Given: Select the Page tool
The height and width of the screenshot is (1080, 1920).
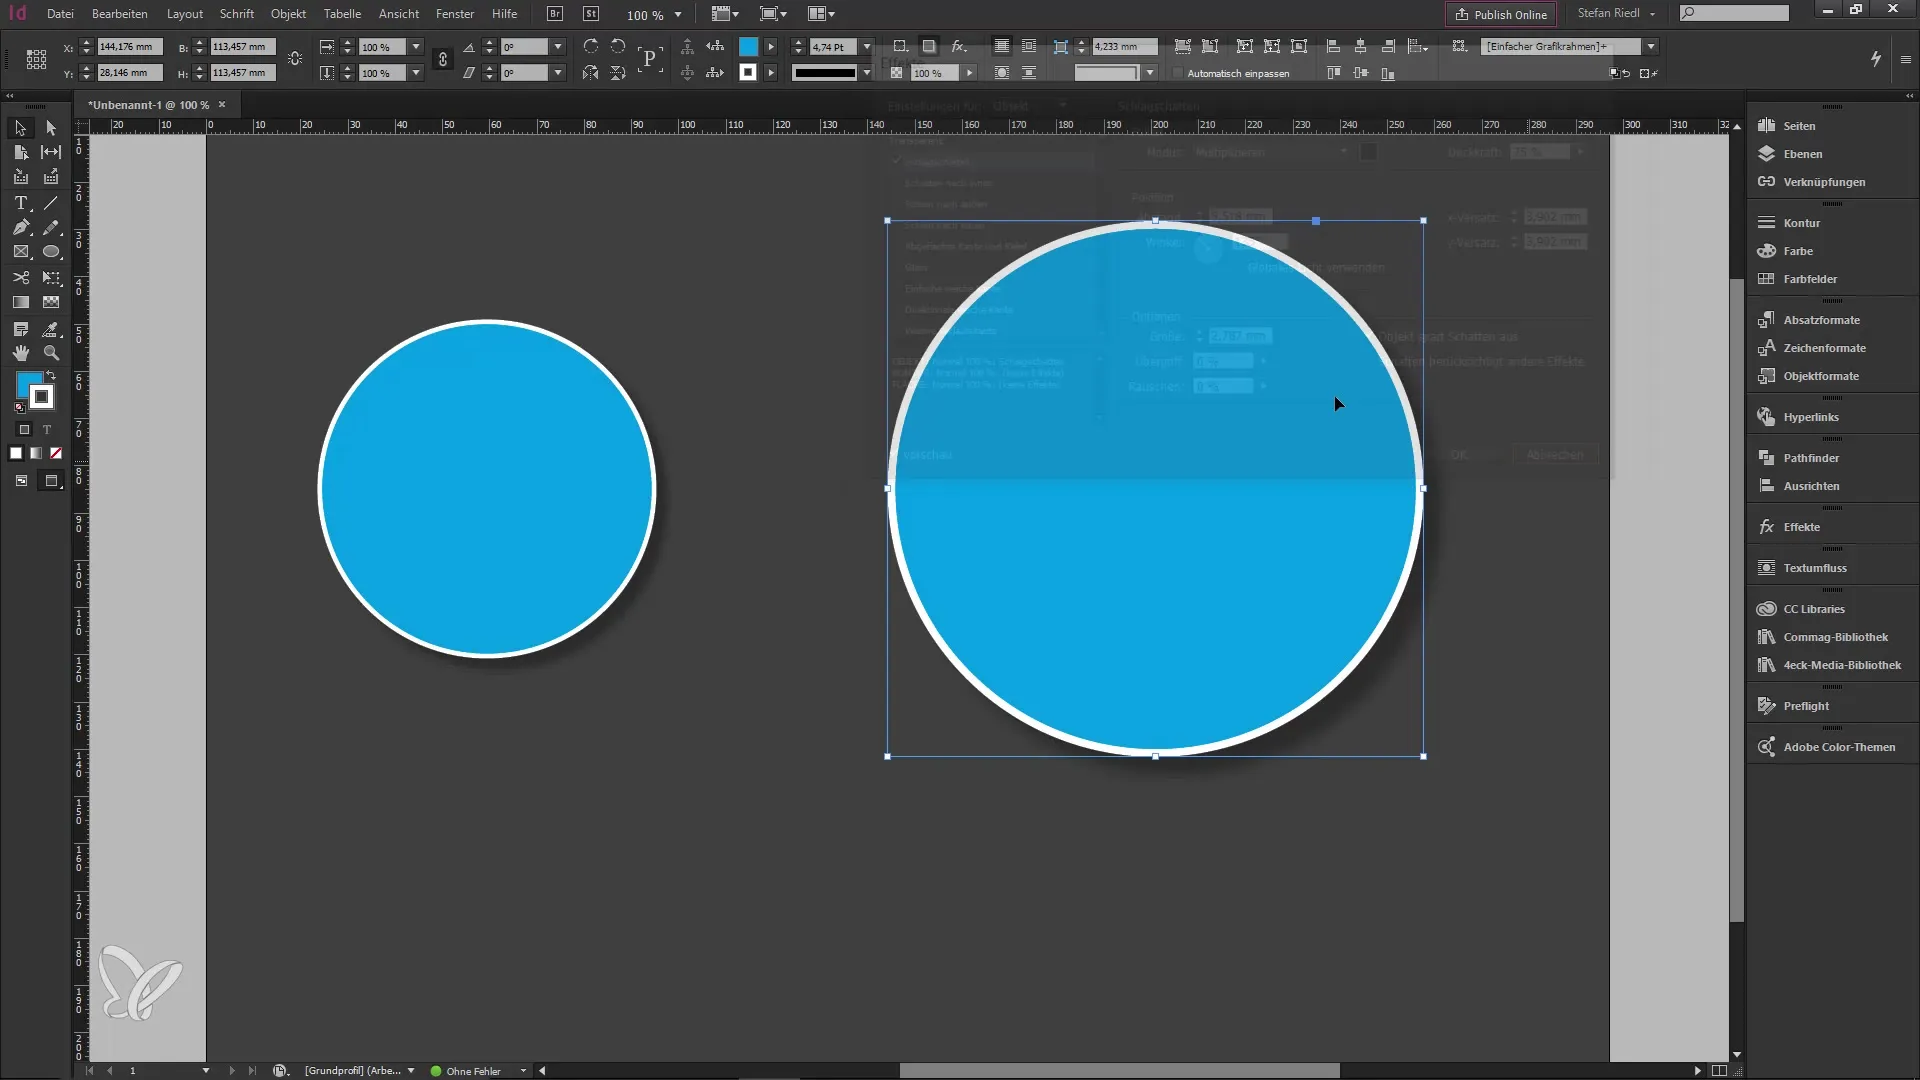Looking at the screenshot, I should point(20,152).
